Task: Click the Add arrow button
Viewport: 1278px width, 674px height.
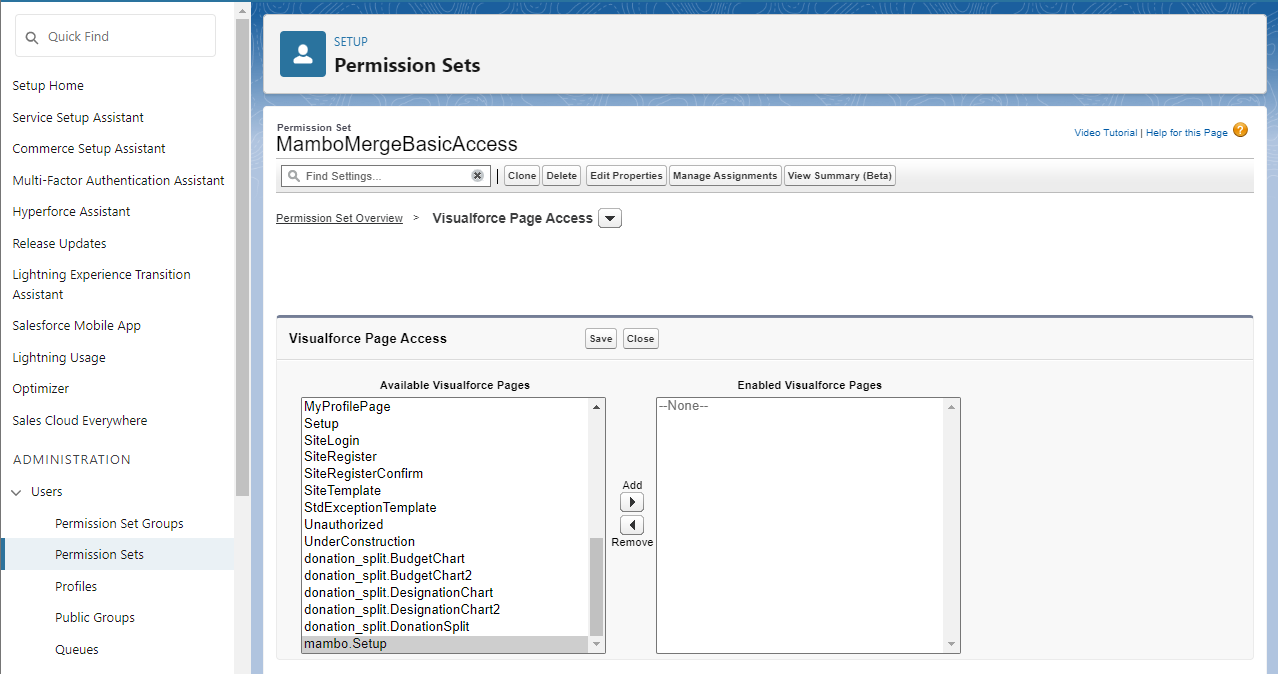Action: (x=632, y=502)
